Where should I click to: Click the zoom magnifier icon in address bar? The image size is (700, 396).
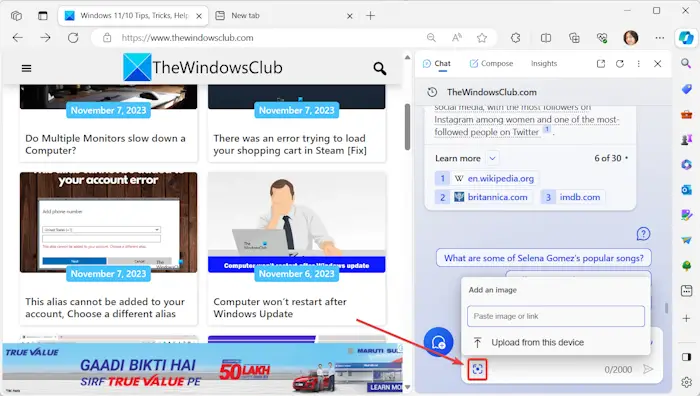pos(431,38)
